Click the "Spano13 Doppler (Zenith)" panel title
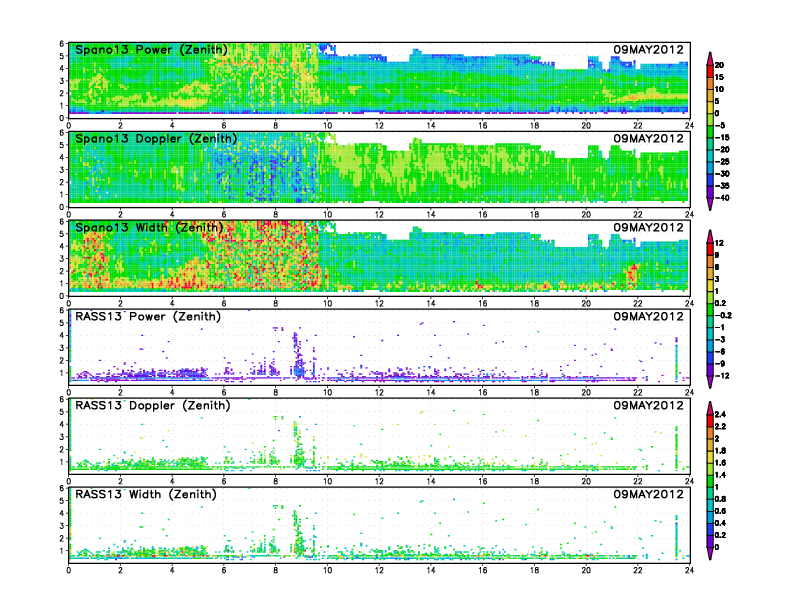The image size is (792, 612). tap(156, 139)
